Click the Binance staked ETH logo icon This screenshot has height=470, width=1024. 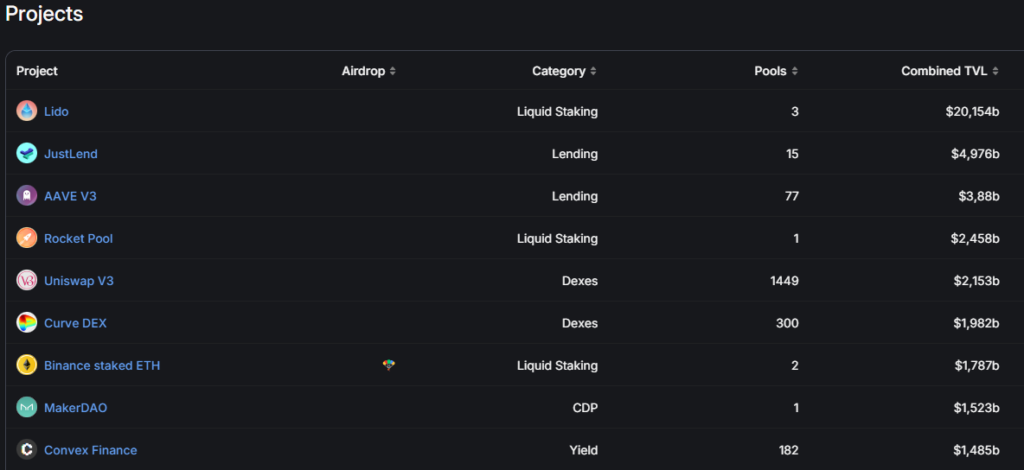pyautogui.click(x=27, y=365)
